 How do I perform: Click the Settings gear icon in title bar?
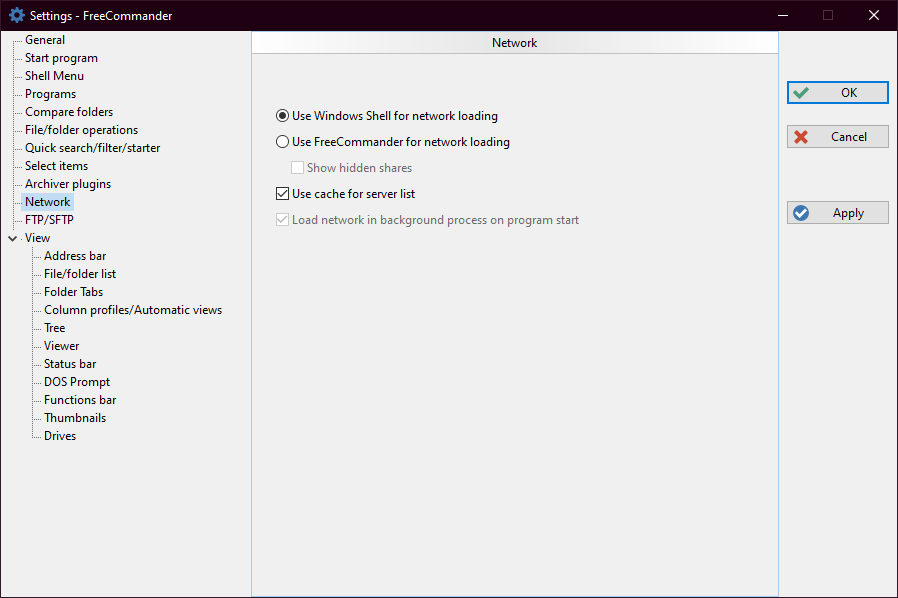point(16,15)
